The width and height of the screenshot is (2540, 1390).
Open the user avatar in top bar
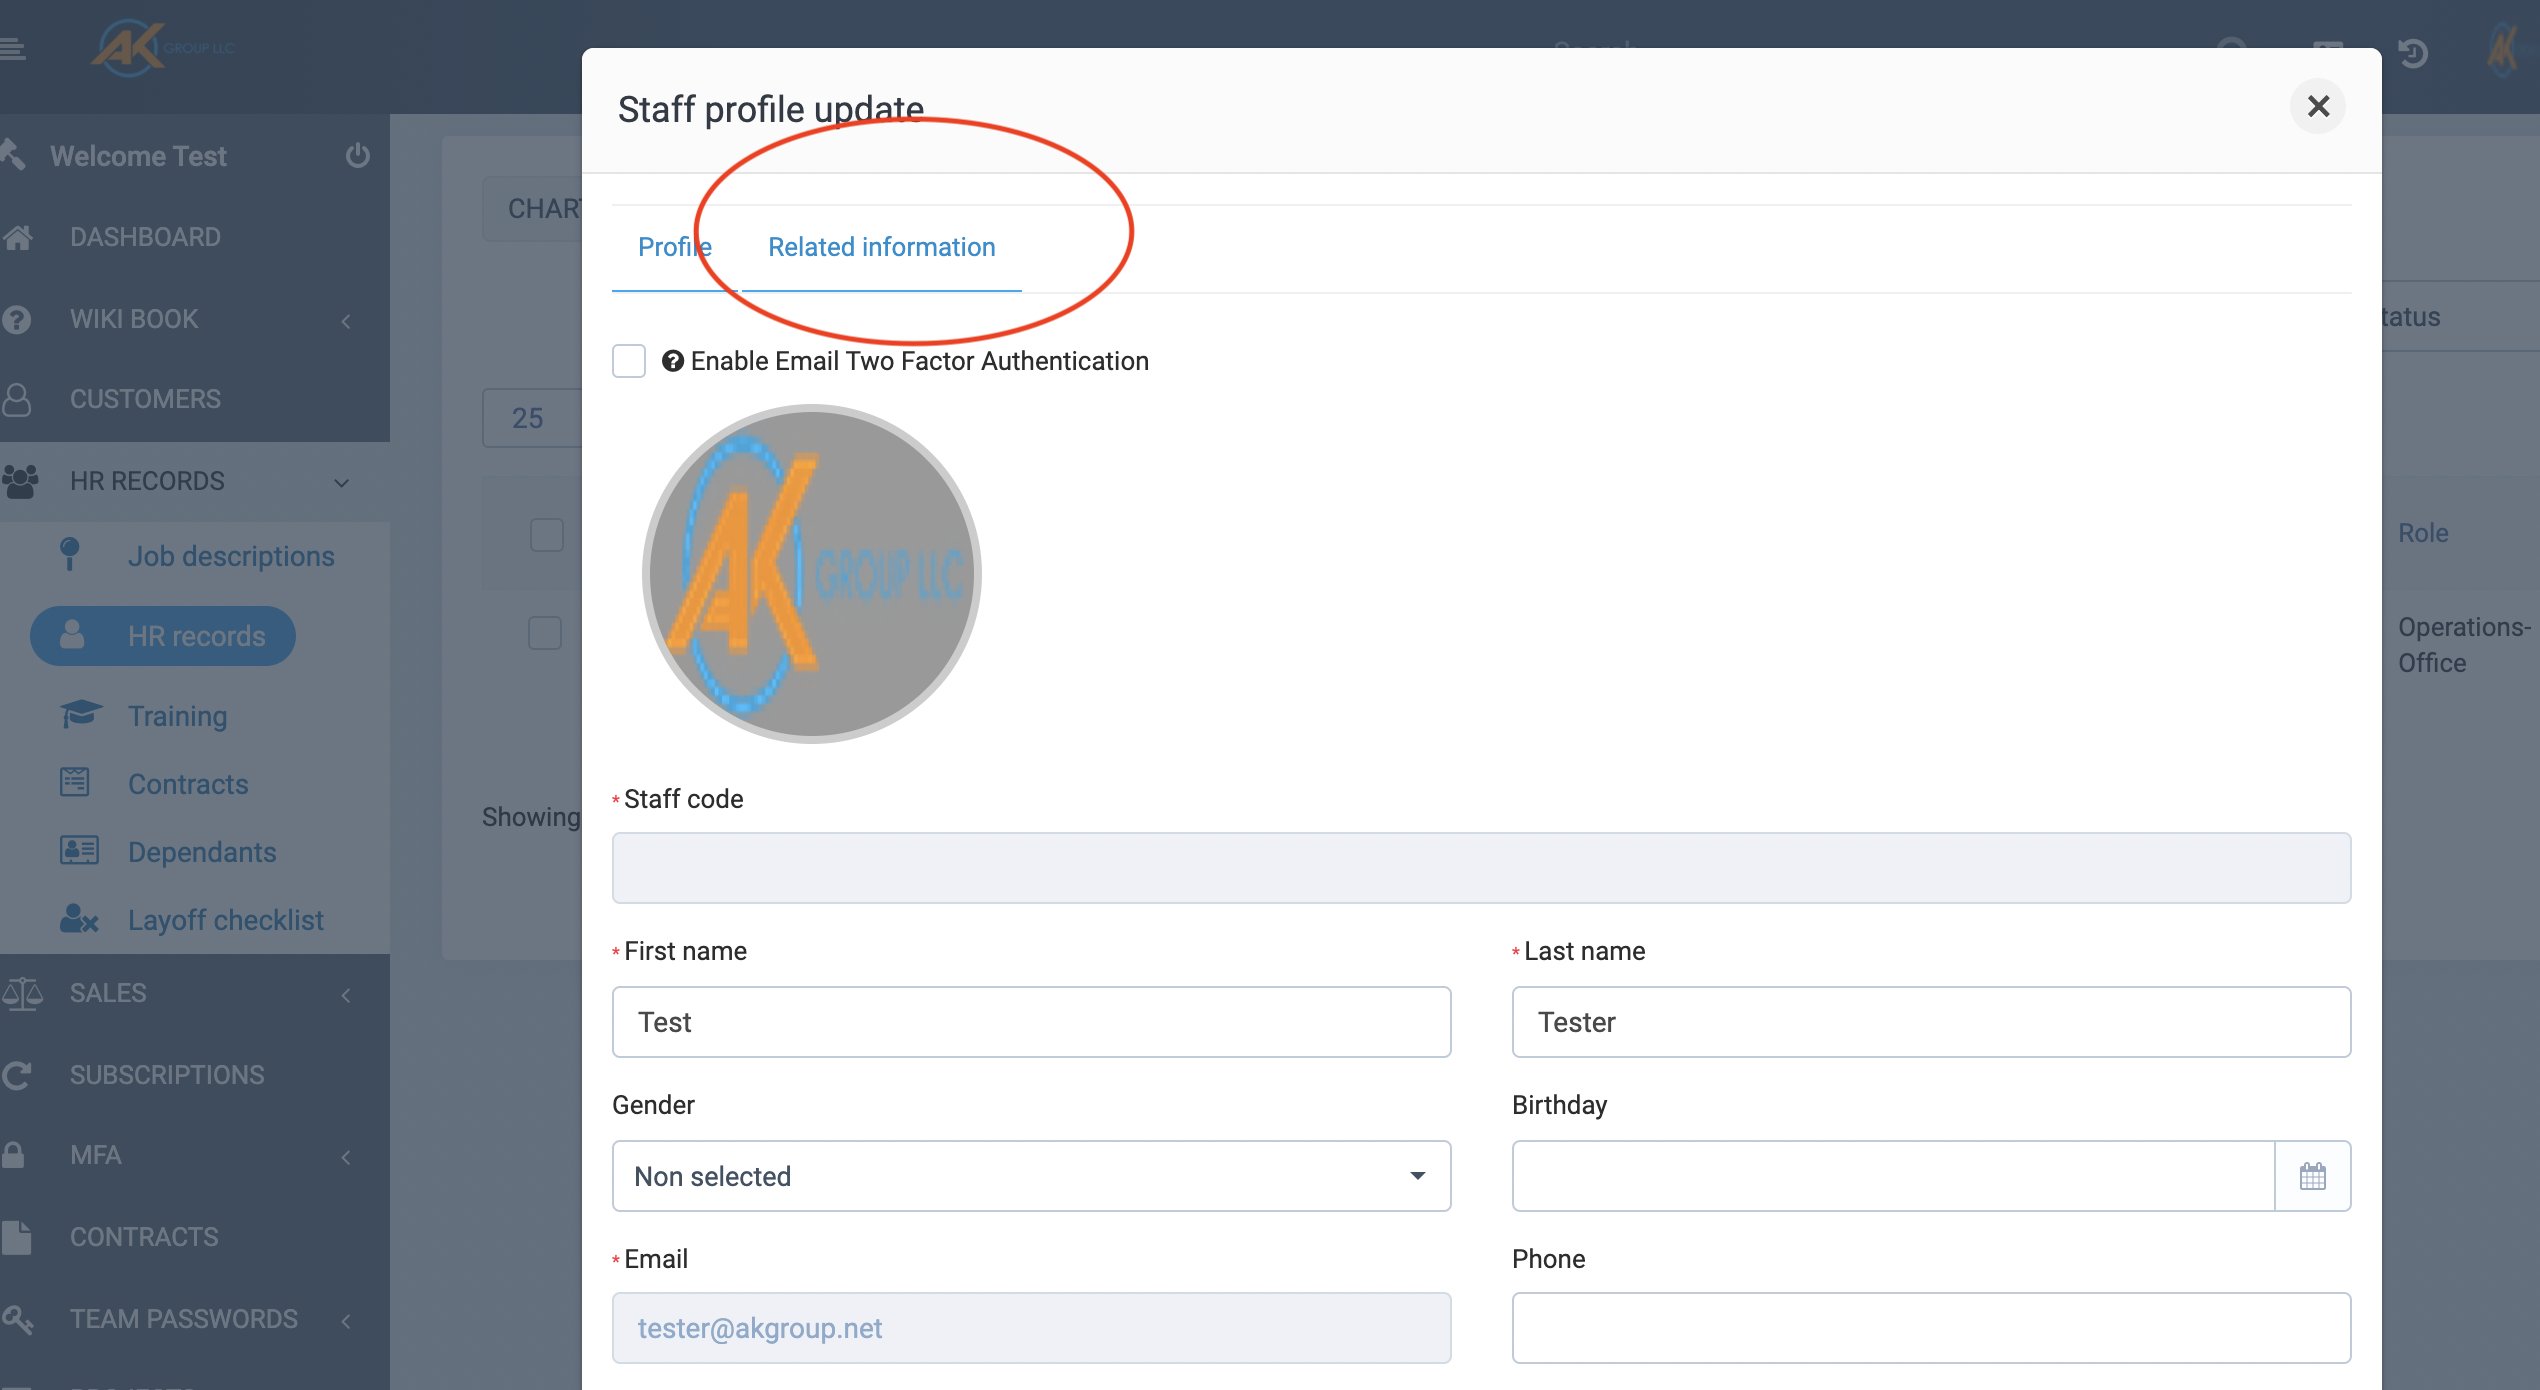coord(2503,50)
